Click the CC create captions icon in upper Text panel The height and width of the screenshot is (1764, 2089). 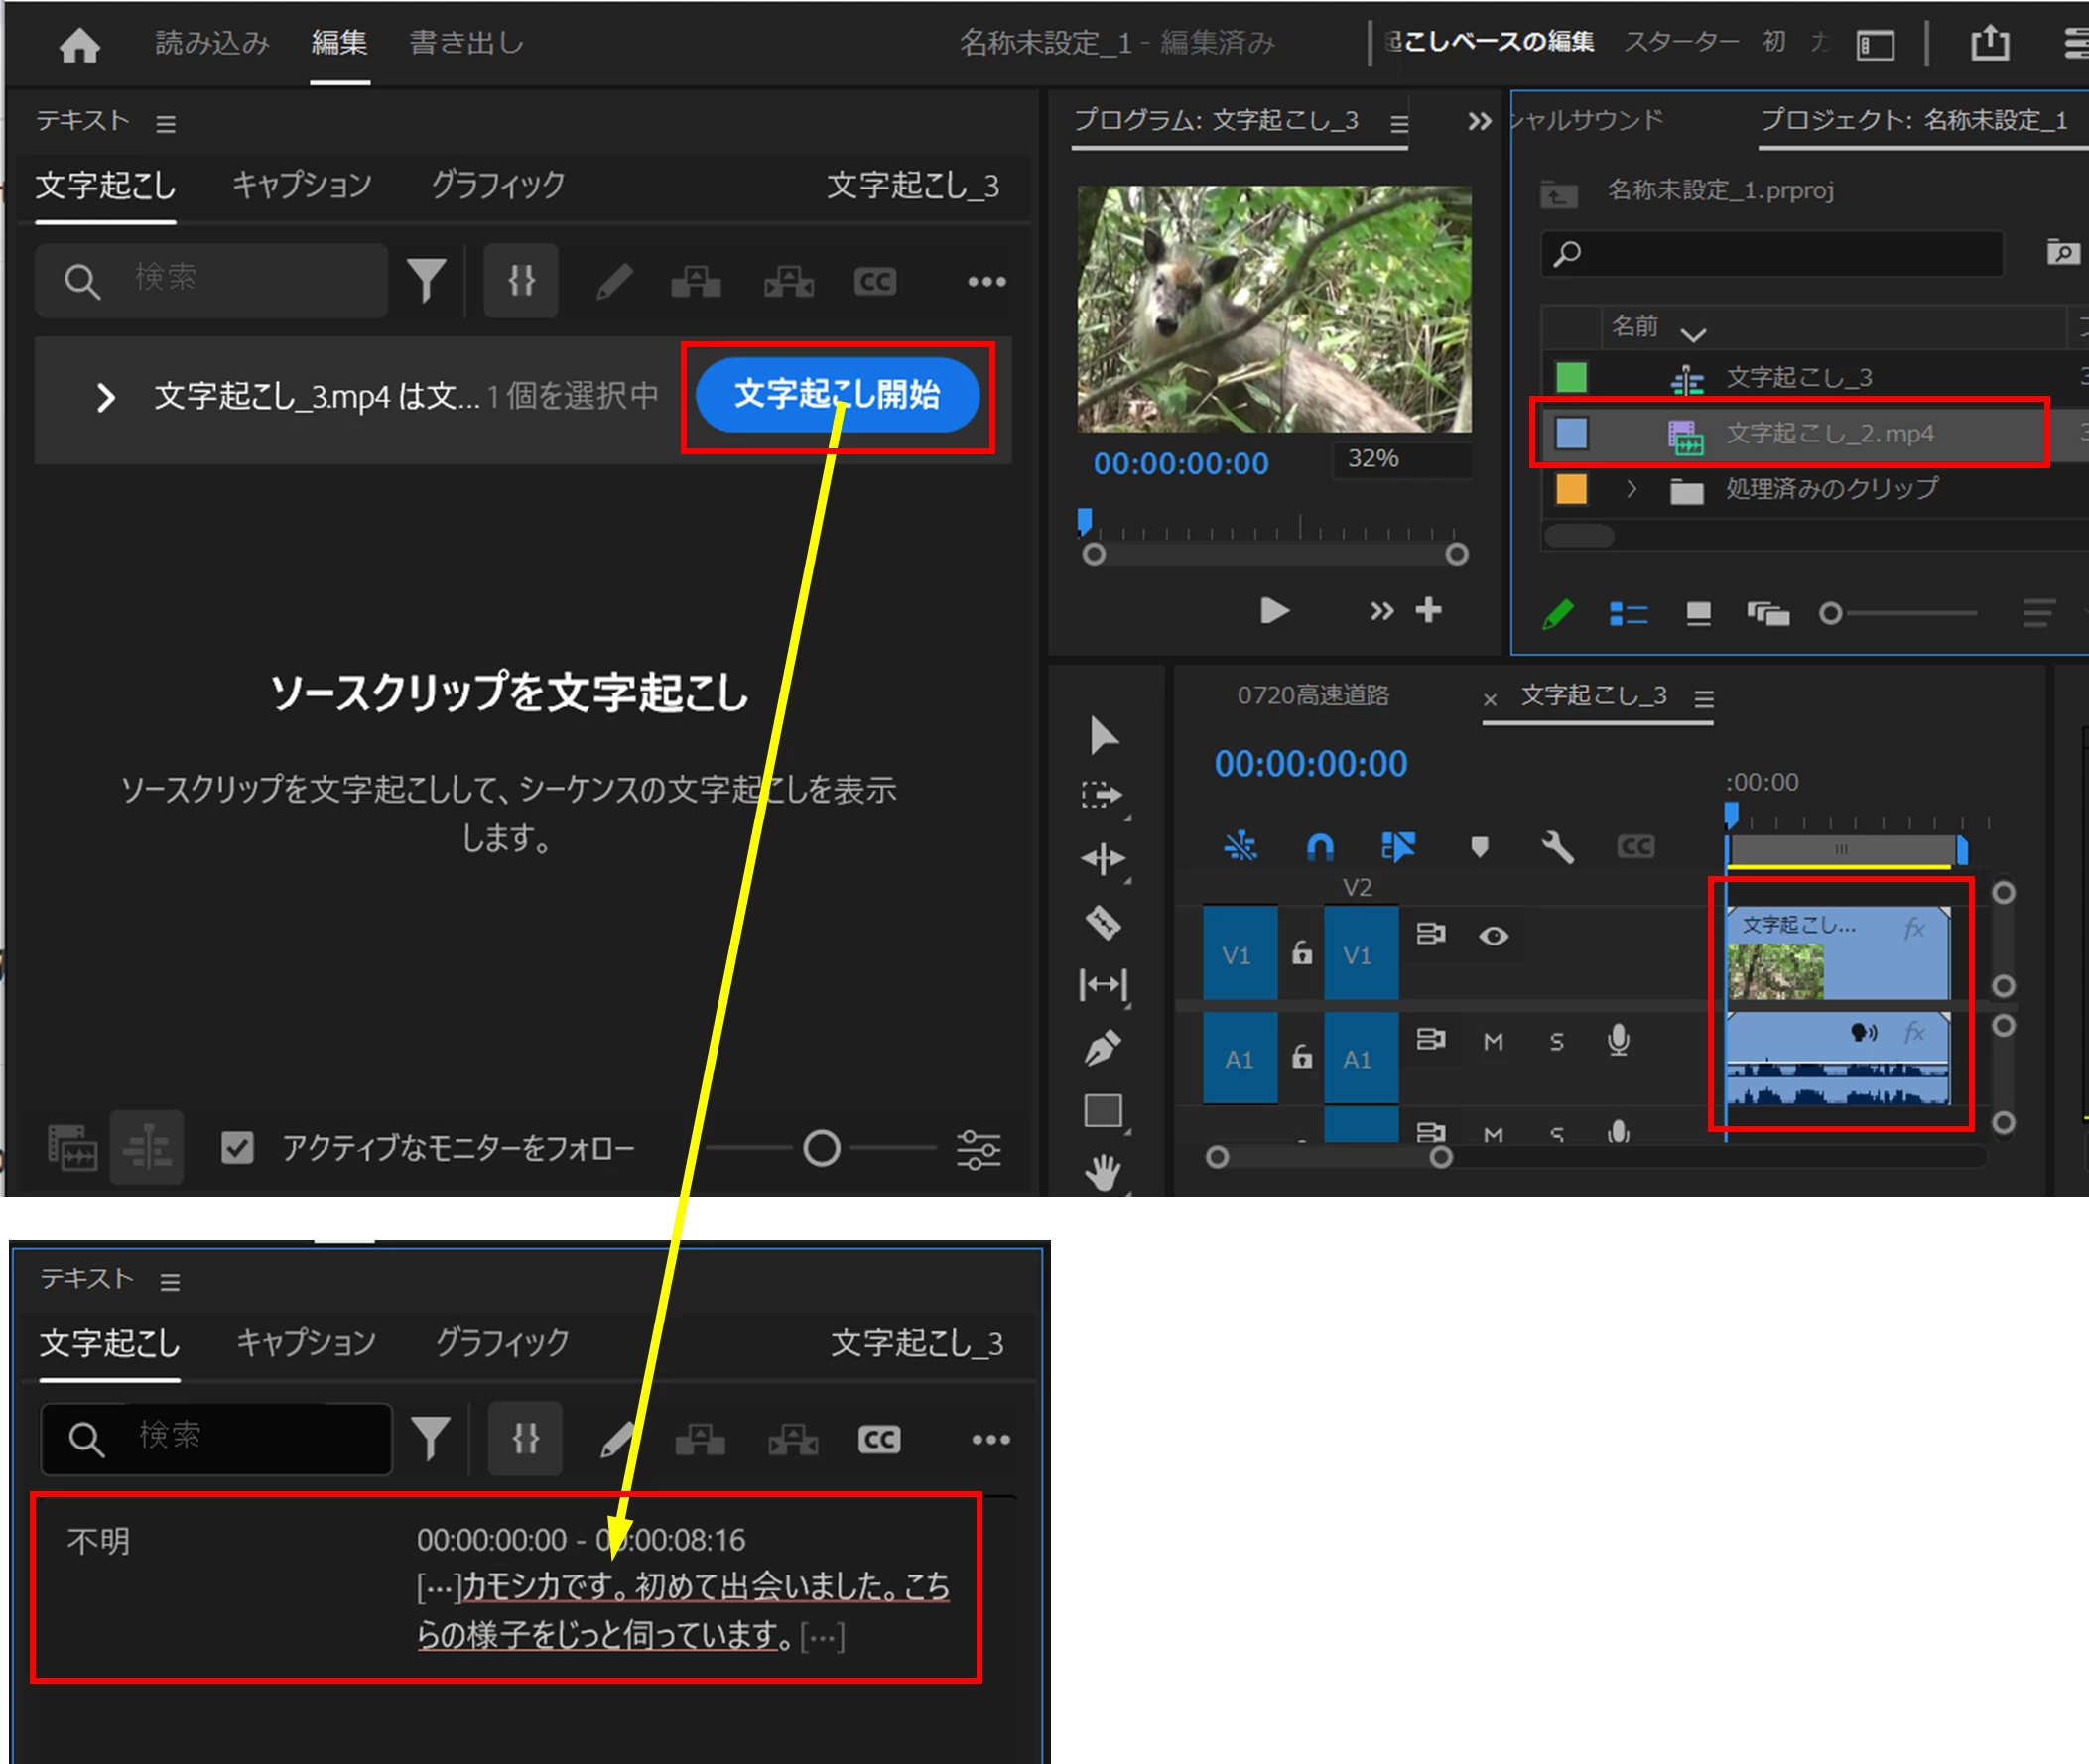(875, 282)
